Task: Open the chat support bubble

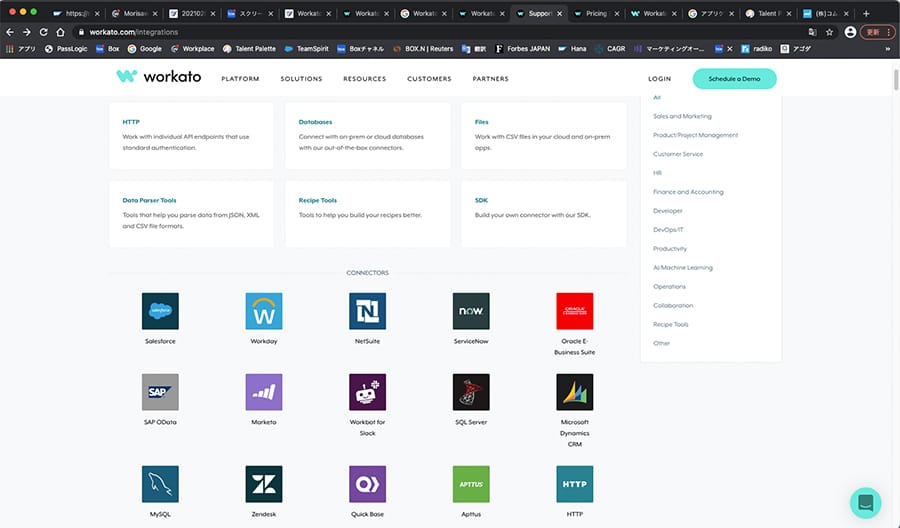Action: point(865,503)
